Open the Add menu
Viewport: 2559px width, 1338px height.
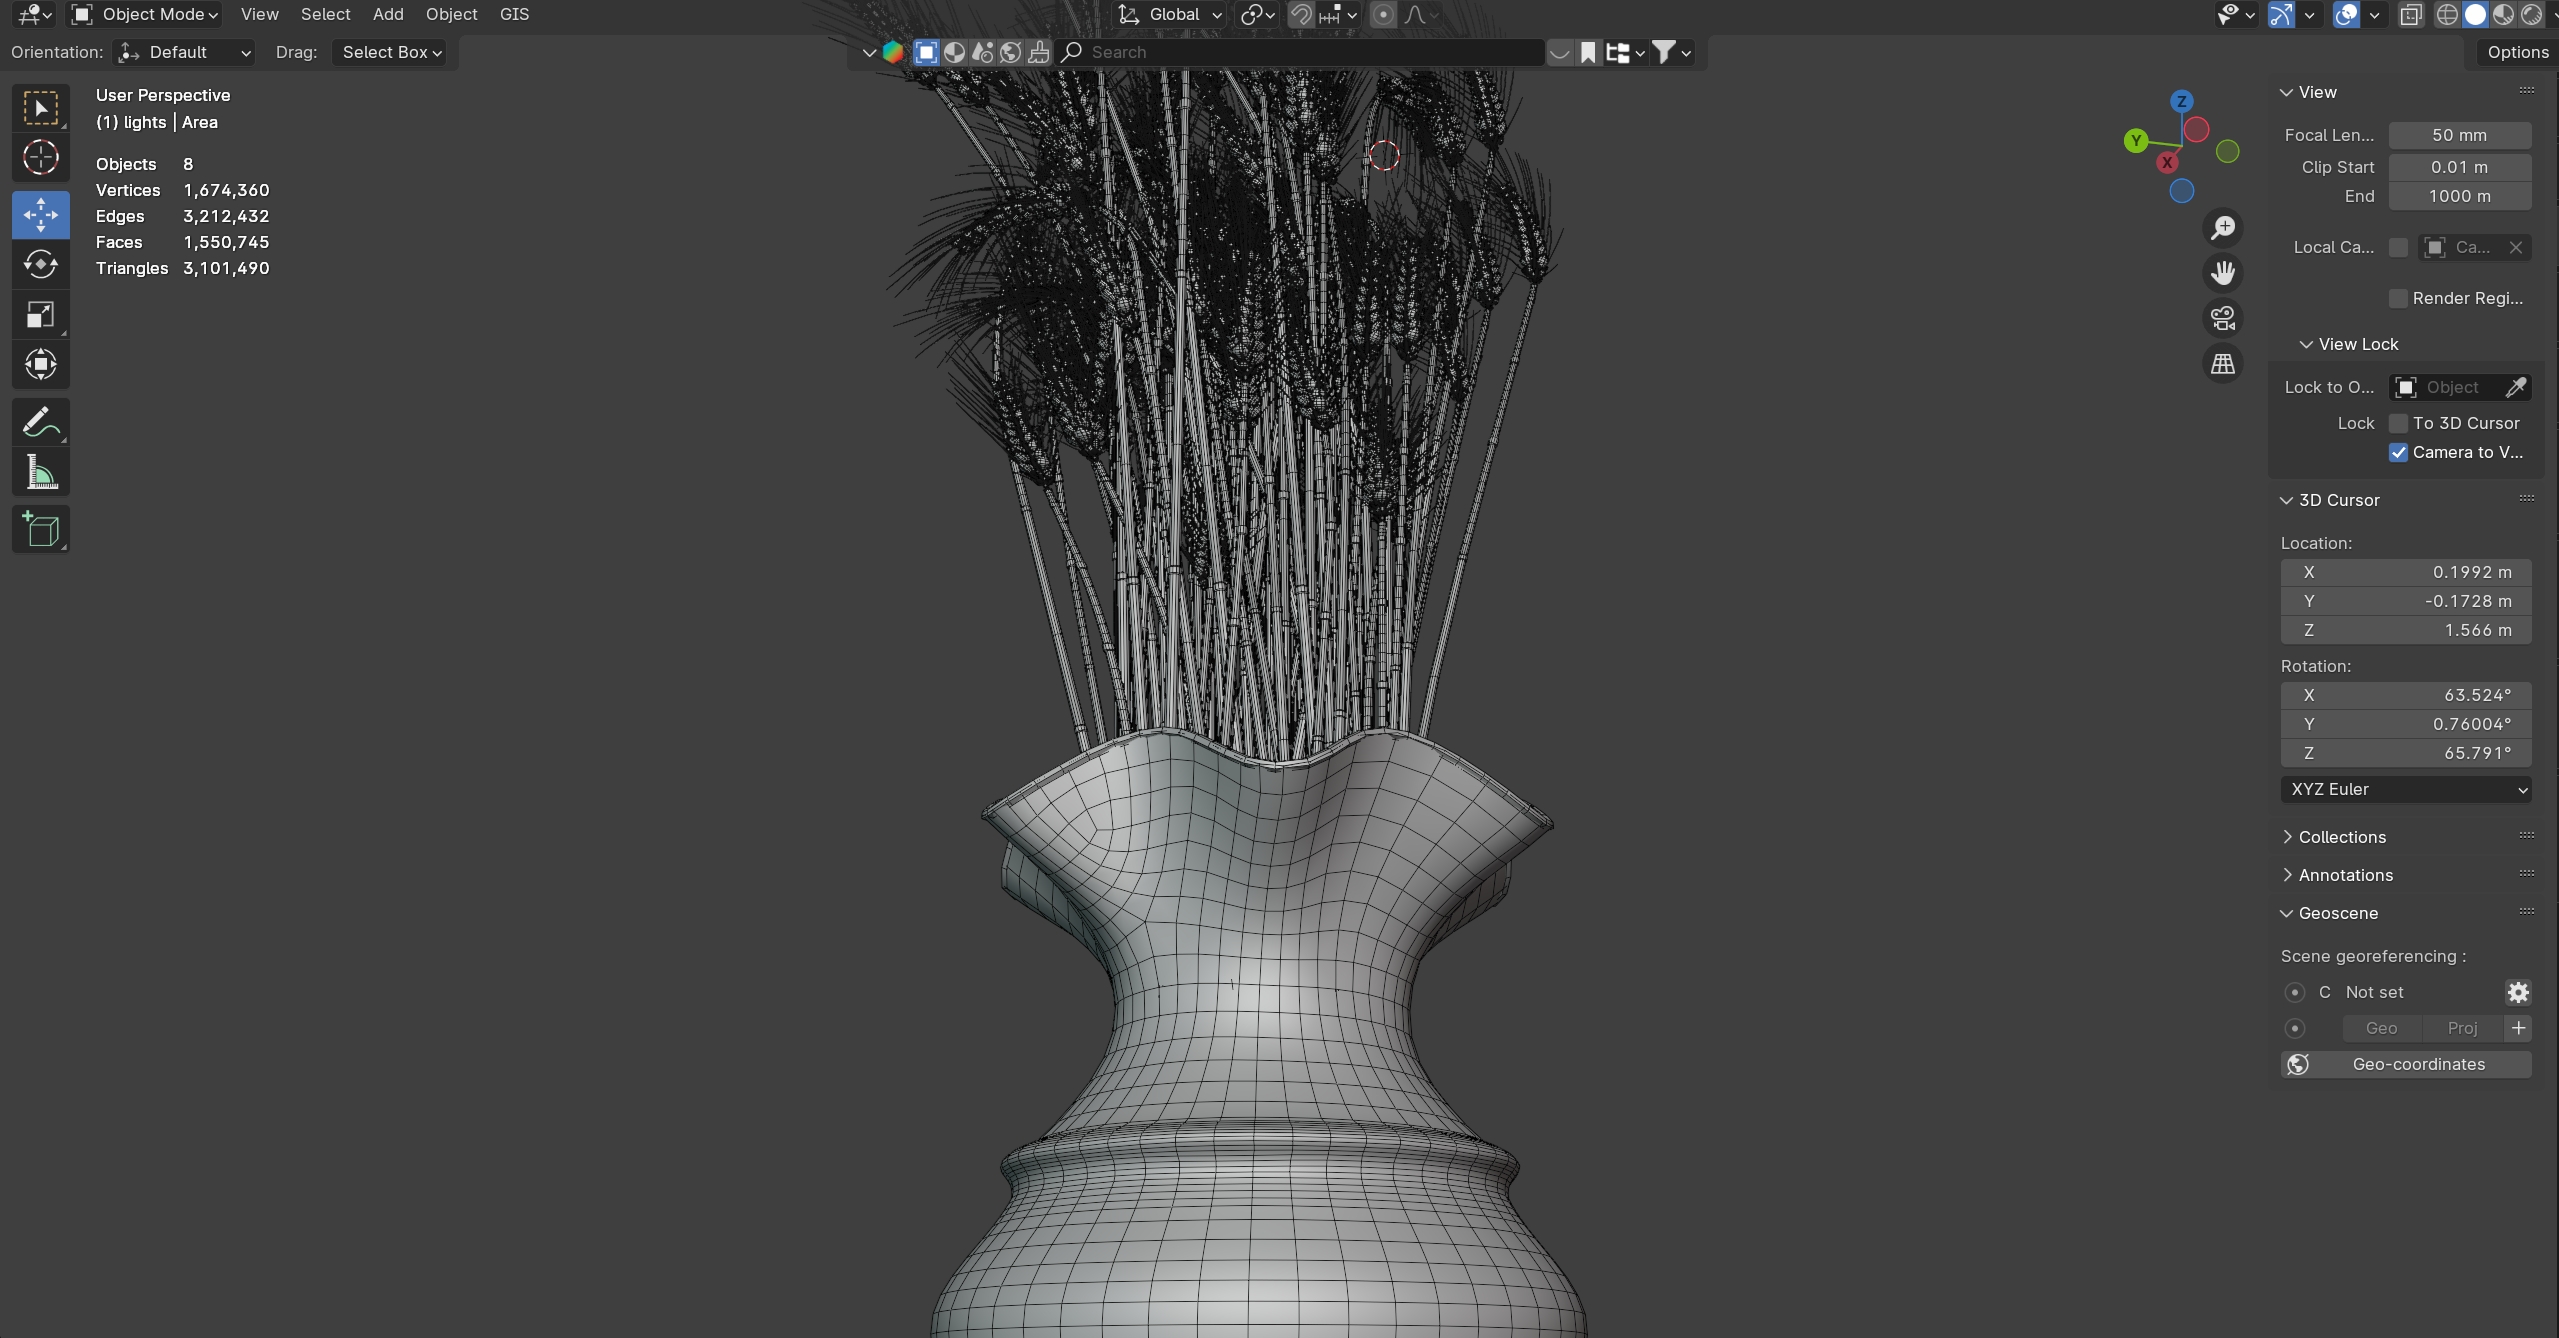coord(388,14)
